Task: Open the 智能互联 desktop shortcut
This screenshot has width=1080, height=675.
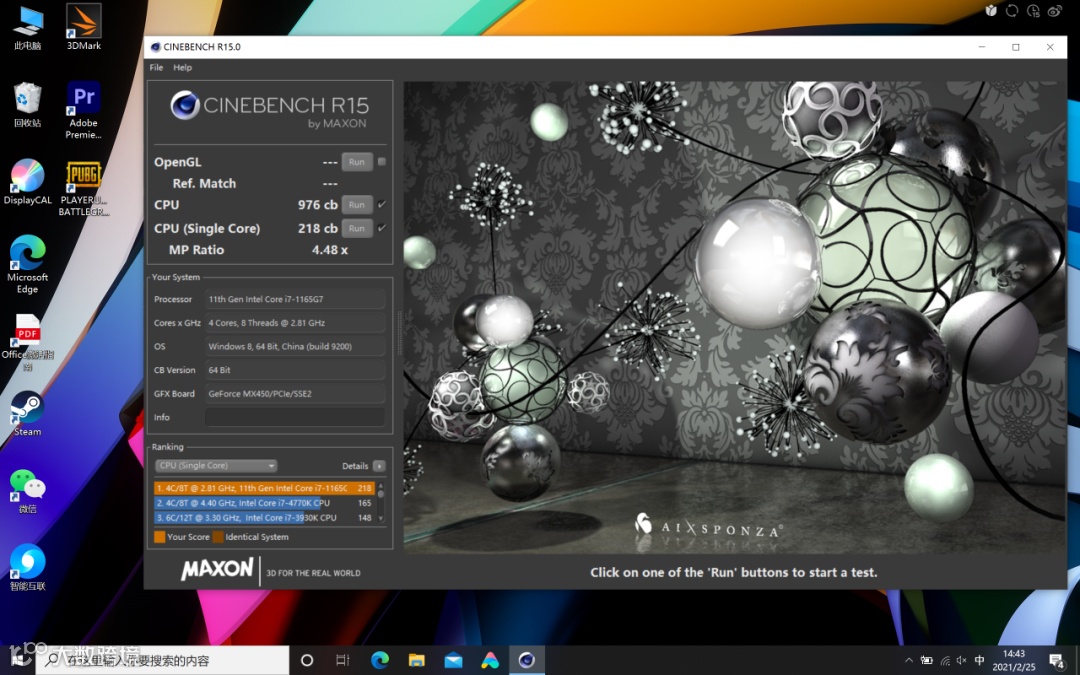Action: click(28, 568)
